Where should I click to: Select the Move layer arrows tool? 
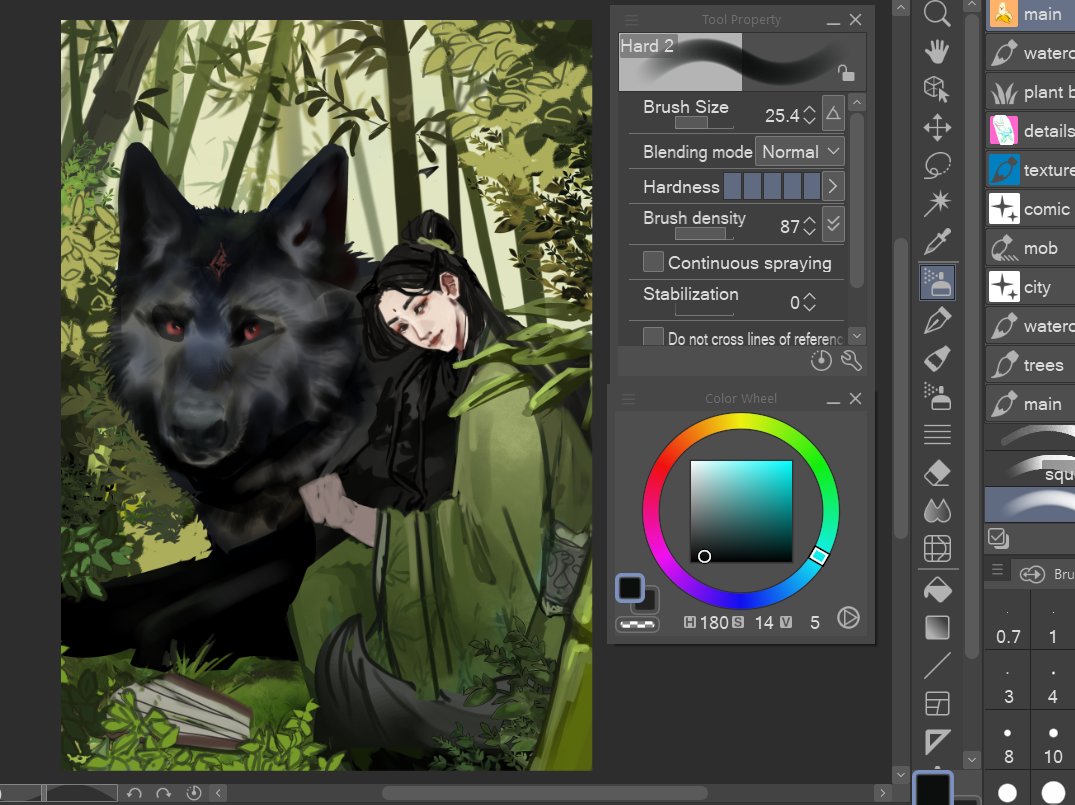[x=937, y=128]
